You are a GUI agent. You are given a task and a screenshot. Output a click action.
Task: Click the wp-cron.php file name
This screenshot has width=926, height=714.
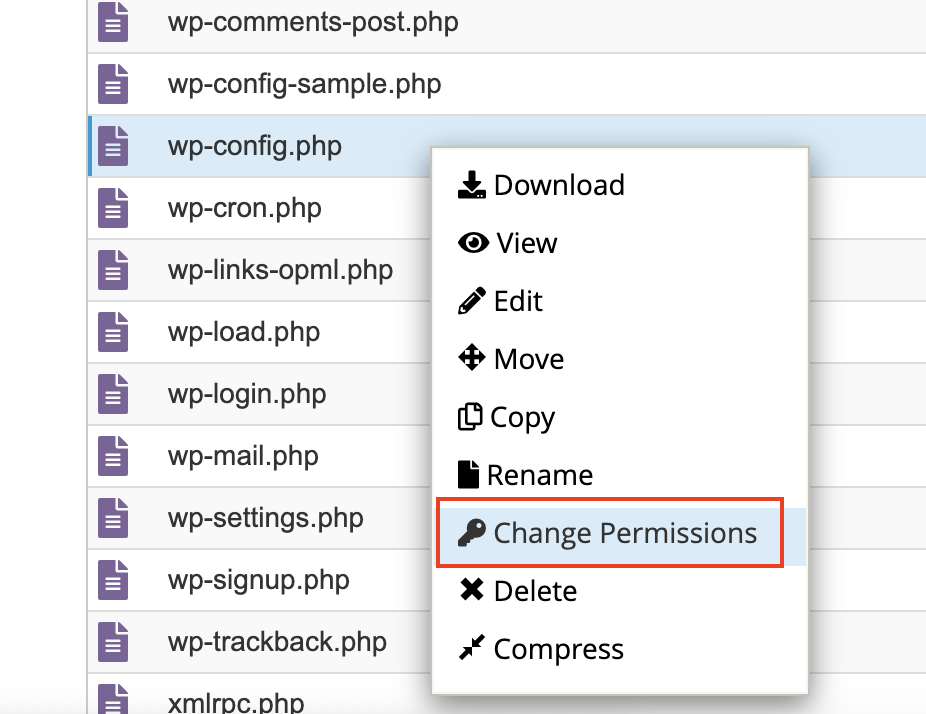click(244, 208)
